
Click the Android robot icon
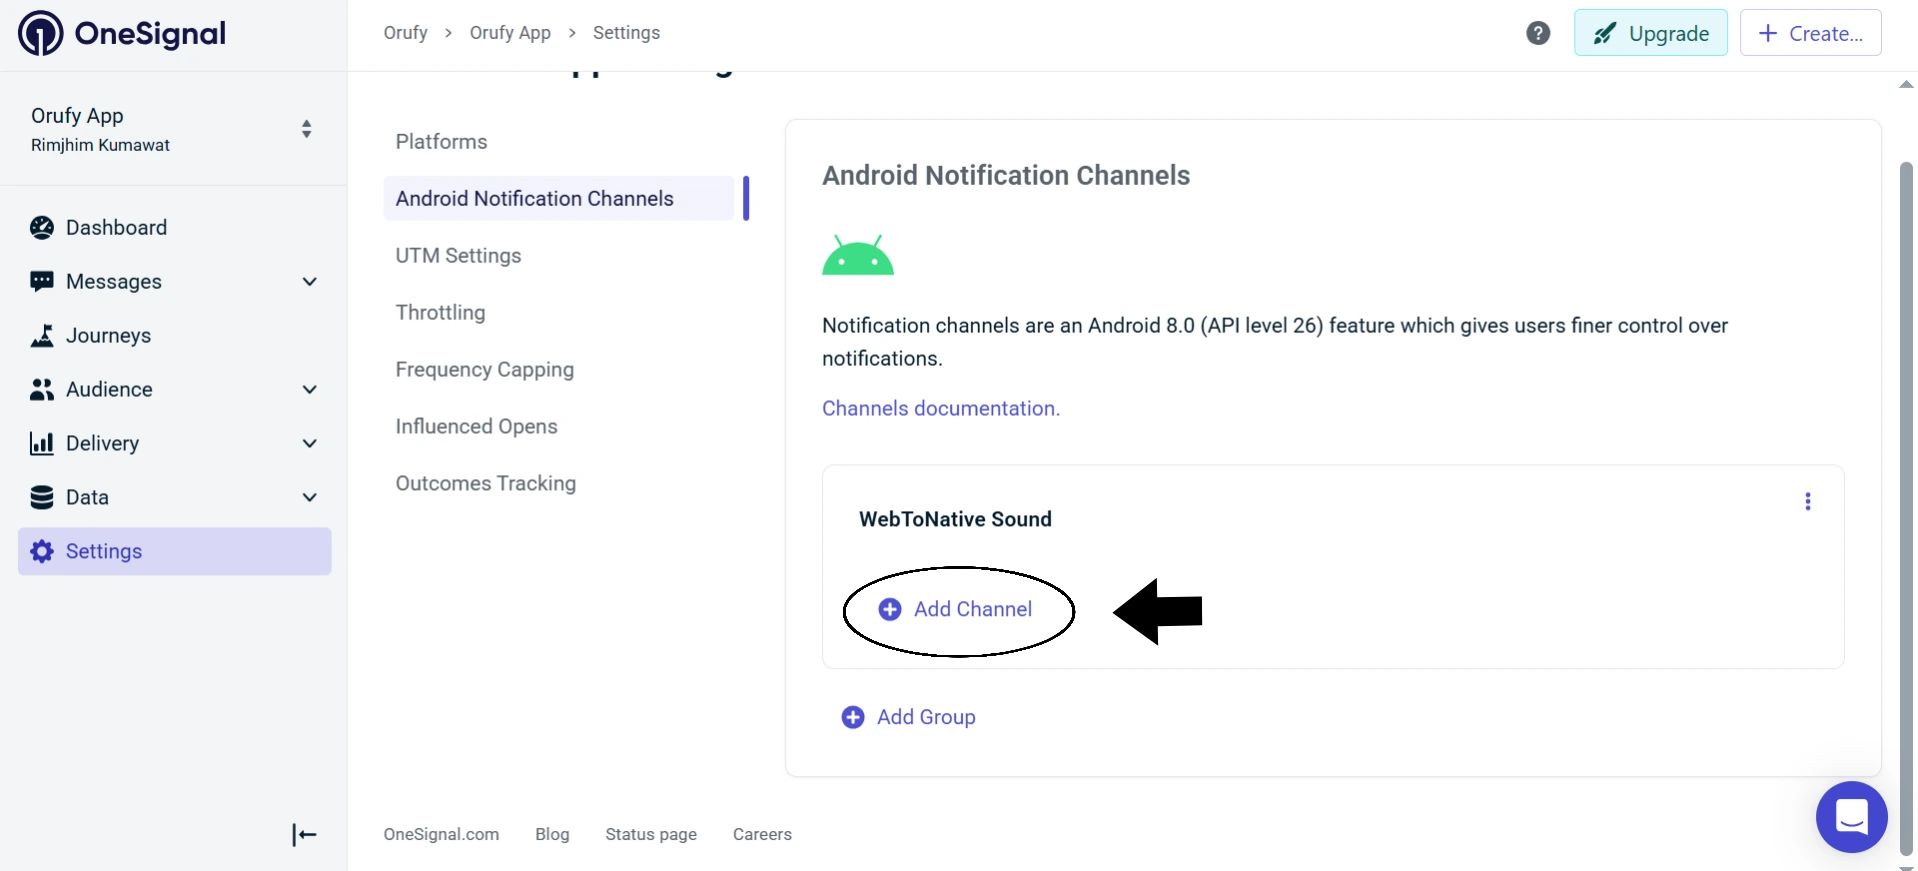(x=858, y=256)
